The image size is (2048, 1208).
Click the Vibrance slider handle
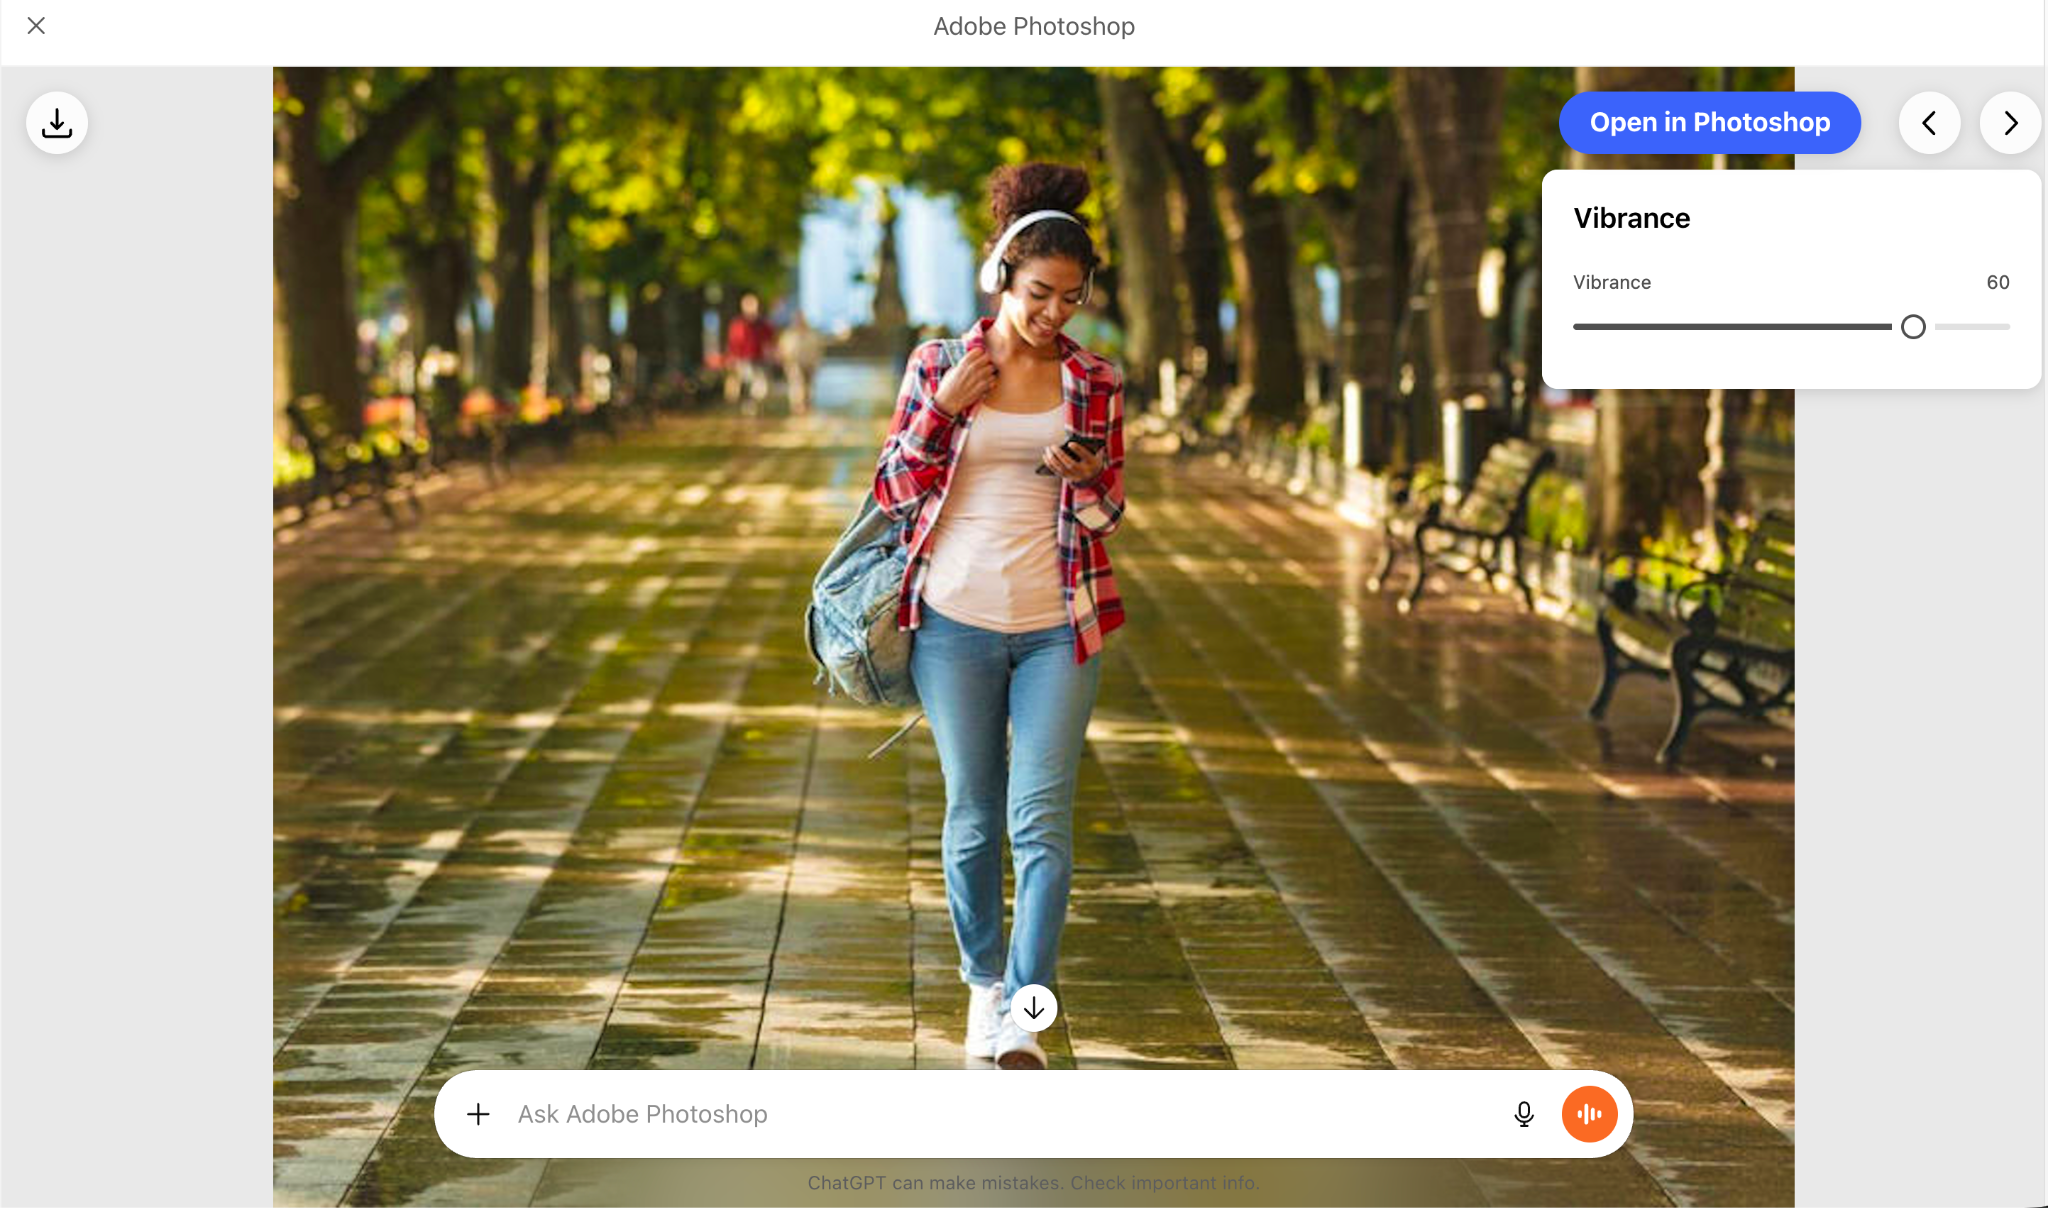1913,327
